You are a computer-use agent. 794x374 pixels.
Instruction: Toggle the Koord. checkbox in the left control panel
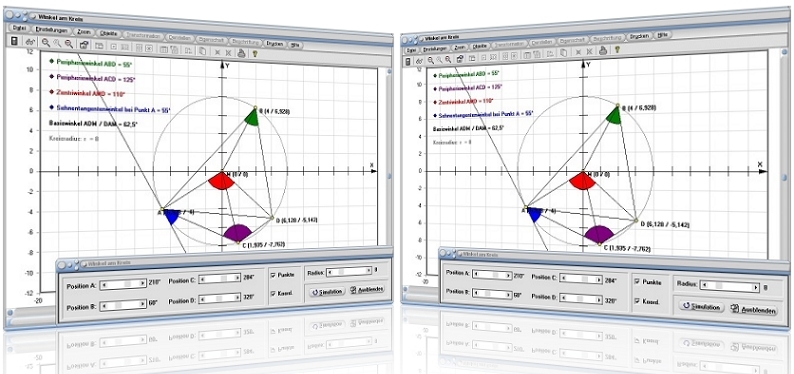tap(273, 293)
